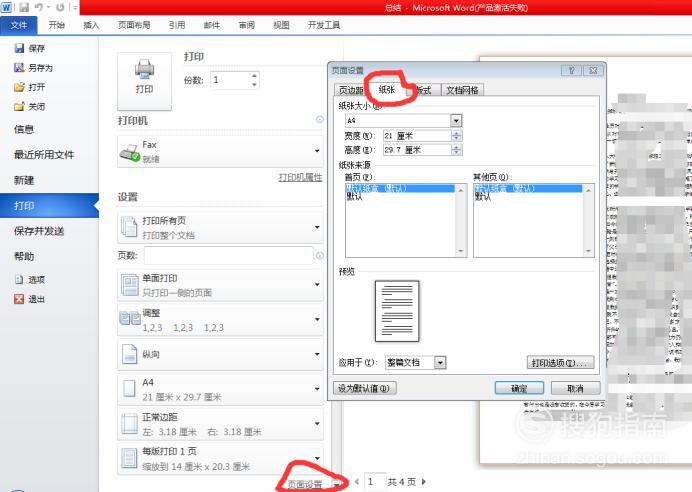Click the 首页 list scrollbar
692x492 pixels.
461,220
